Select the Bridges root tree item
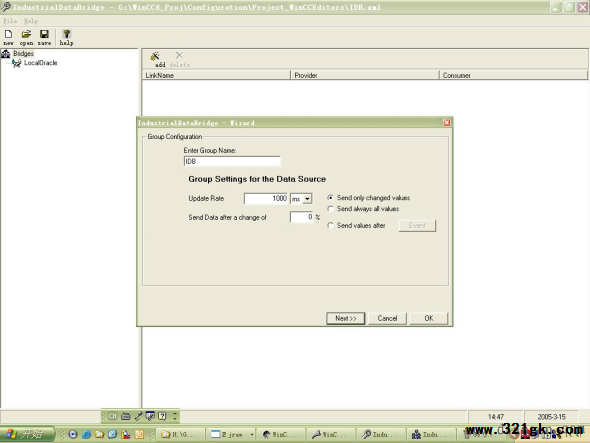 23,53
